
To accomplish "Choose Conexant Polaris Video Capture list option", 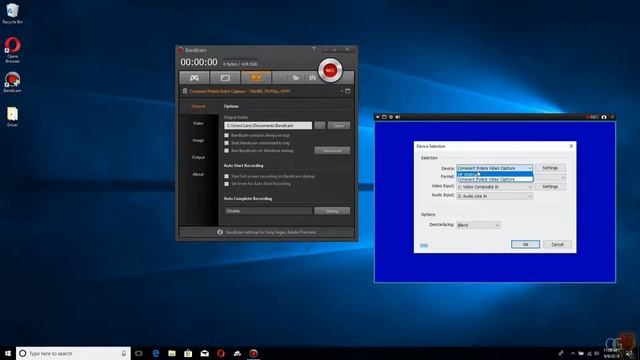I will pyautogui.click(x=495, y=179).
